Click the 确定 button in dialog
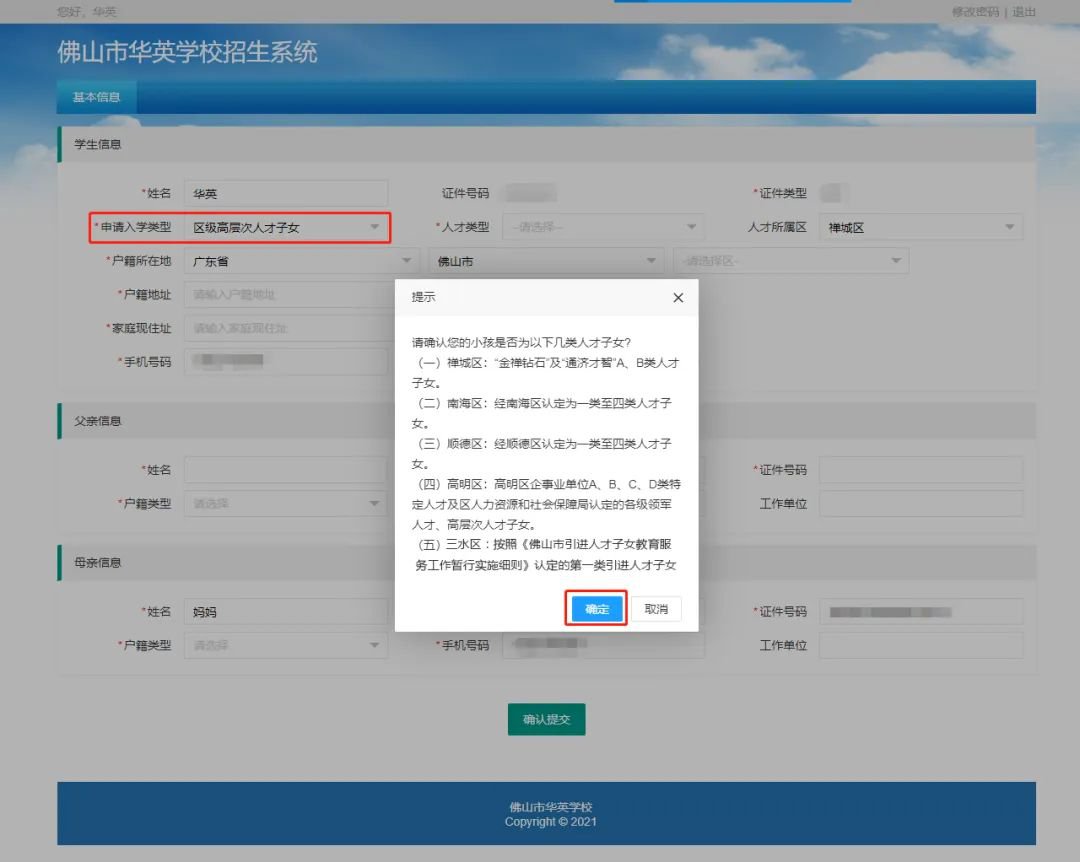 tap(597, 609)
